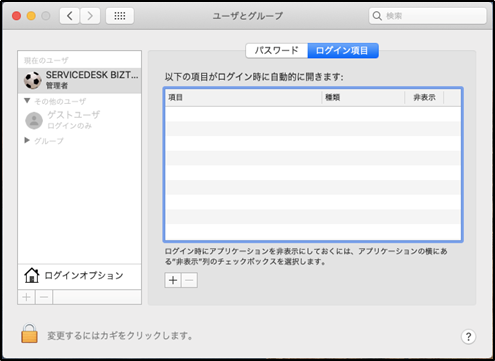Click the 種類 column header
The height and width of the screenshot is (361, 495).
(x=363, y=97)
